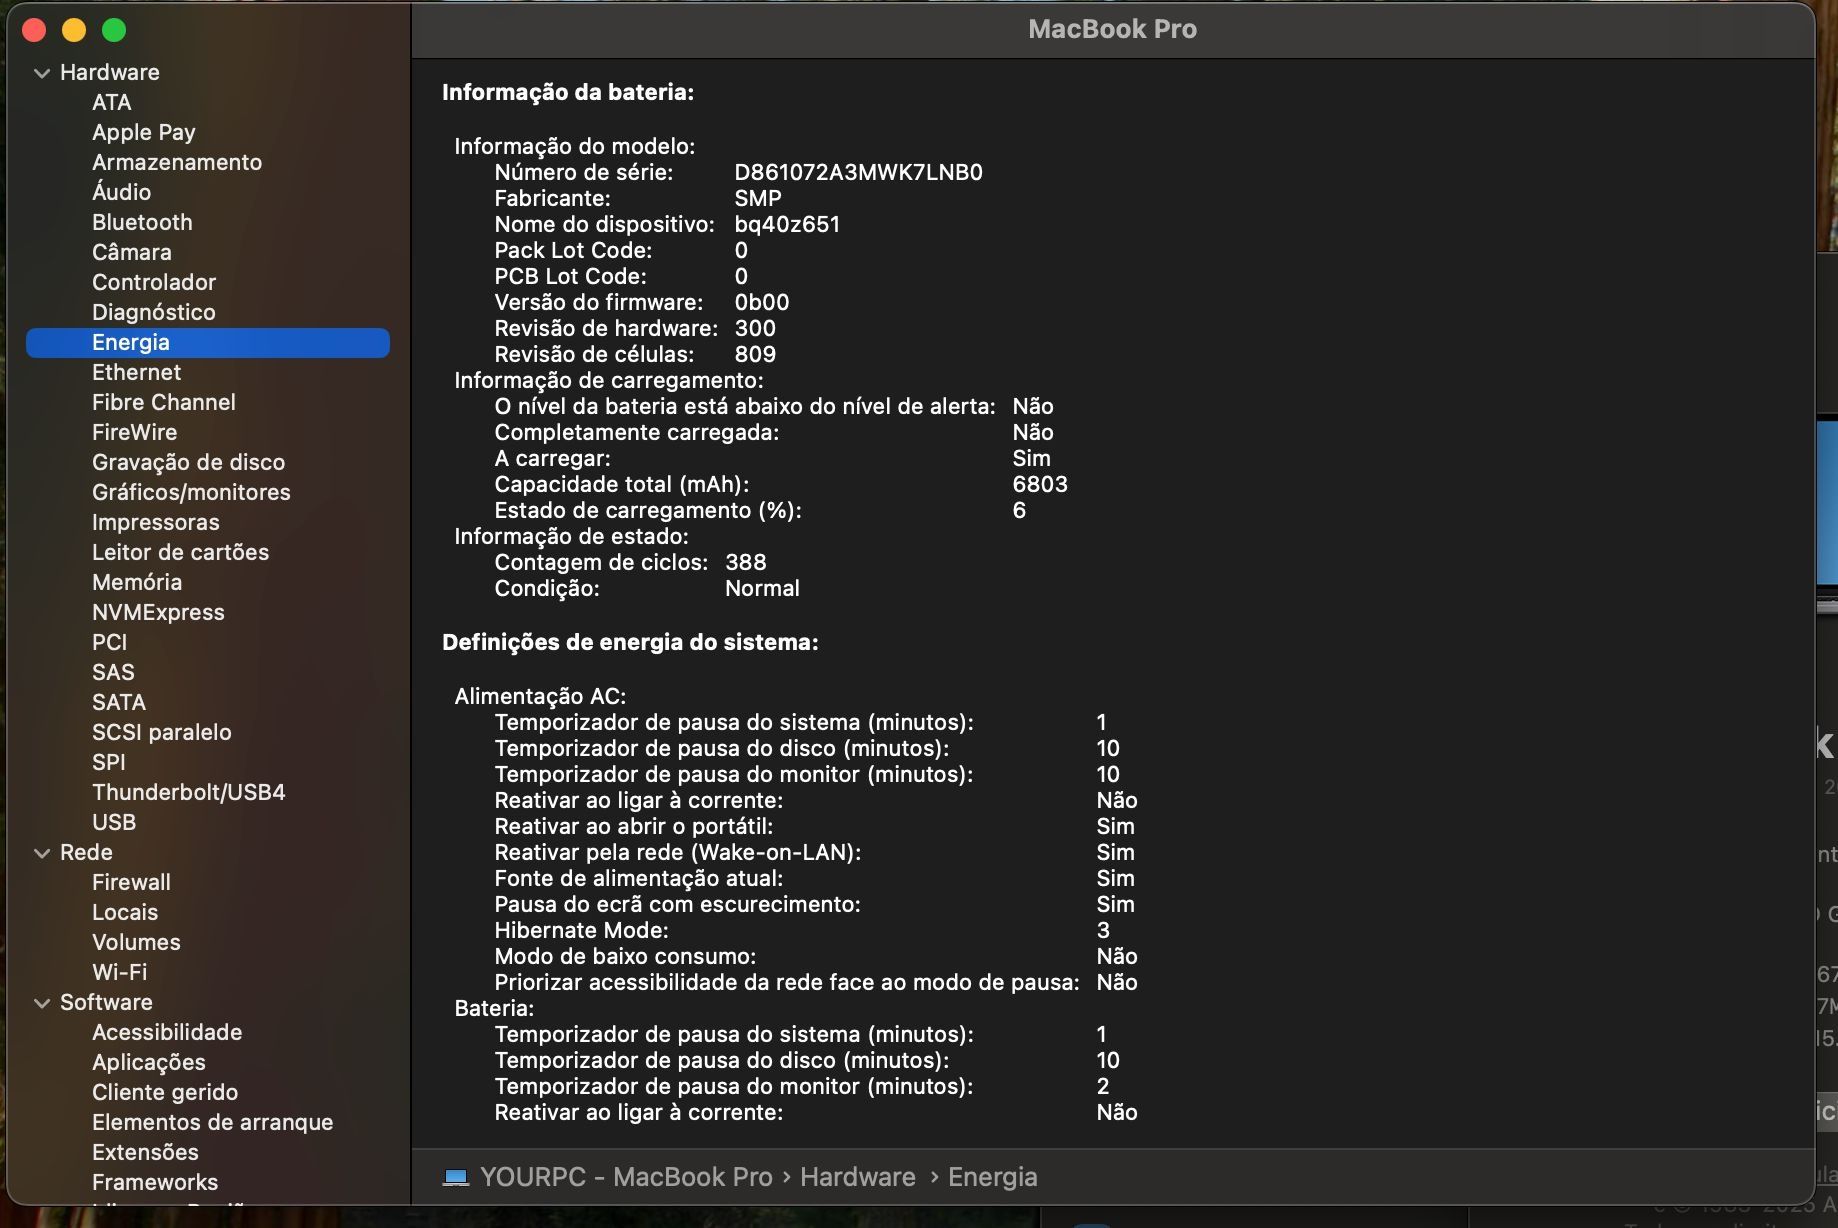Open the NVMExpress entry

point(158,612)
